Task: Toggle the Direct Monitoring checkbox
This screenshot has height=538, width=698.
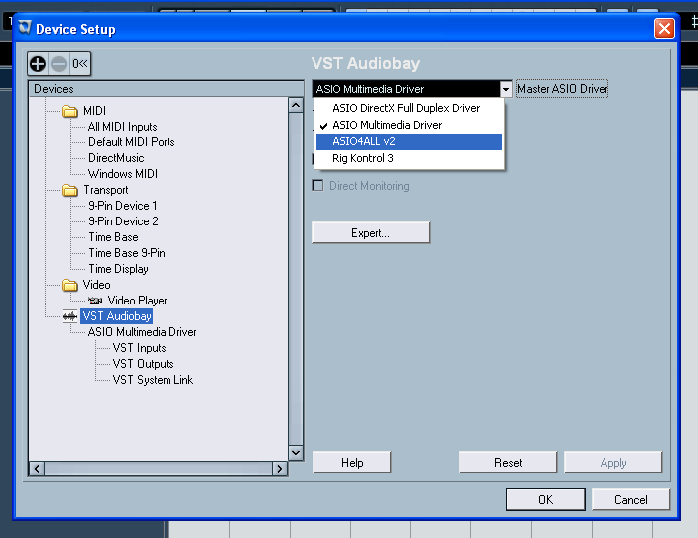Action: click(319, 186)
